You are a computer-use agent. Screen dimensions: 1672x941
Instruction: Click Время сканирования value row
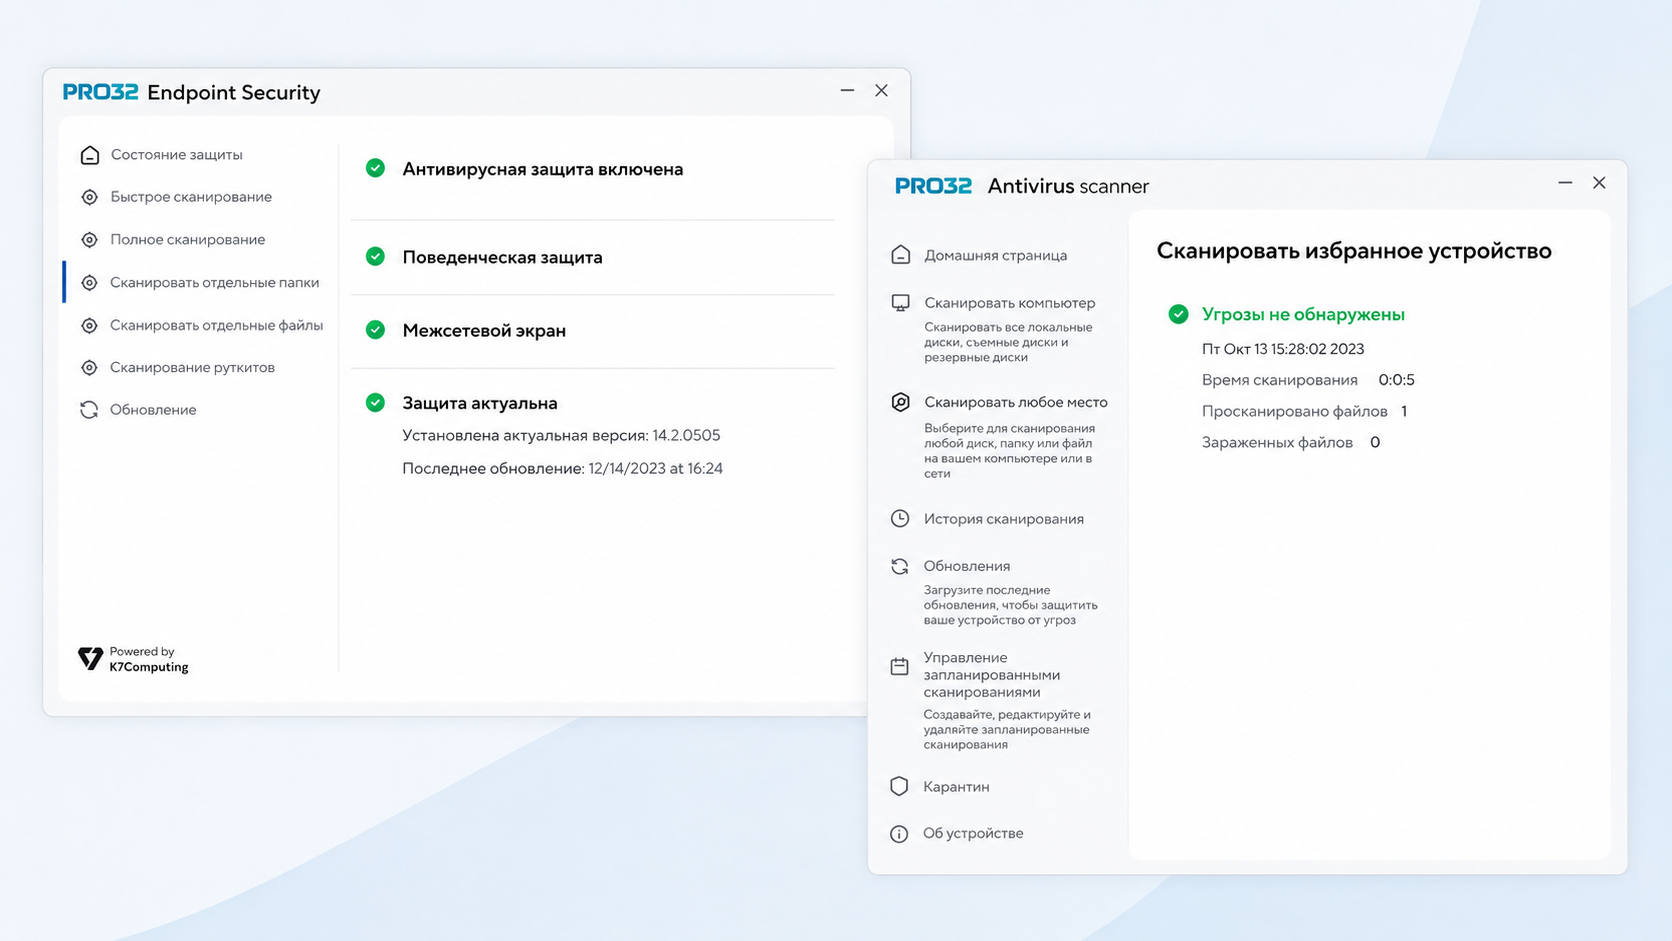tap(1308, 380)
